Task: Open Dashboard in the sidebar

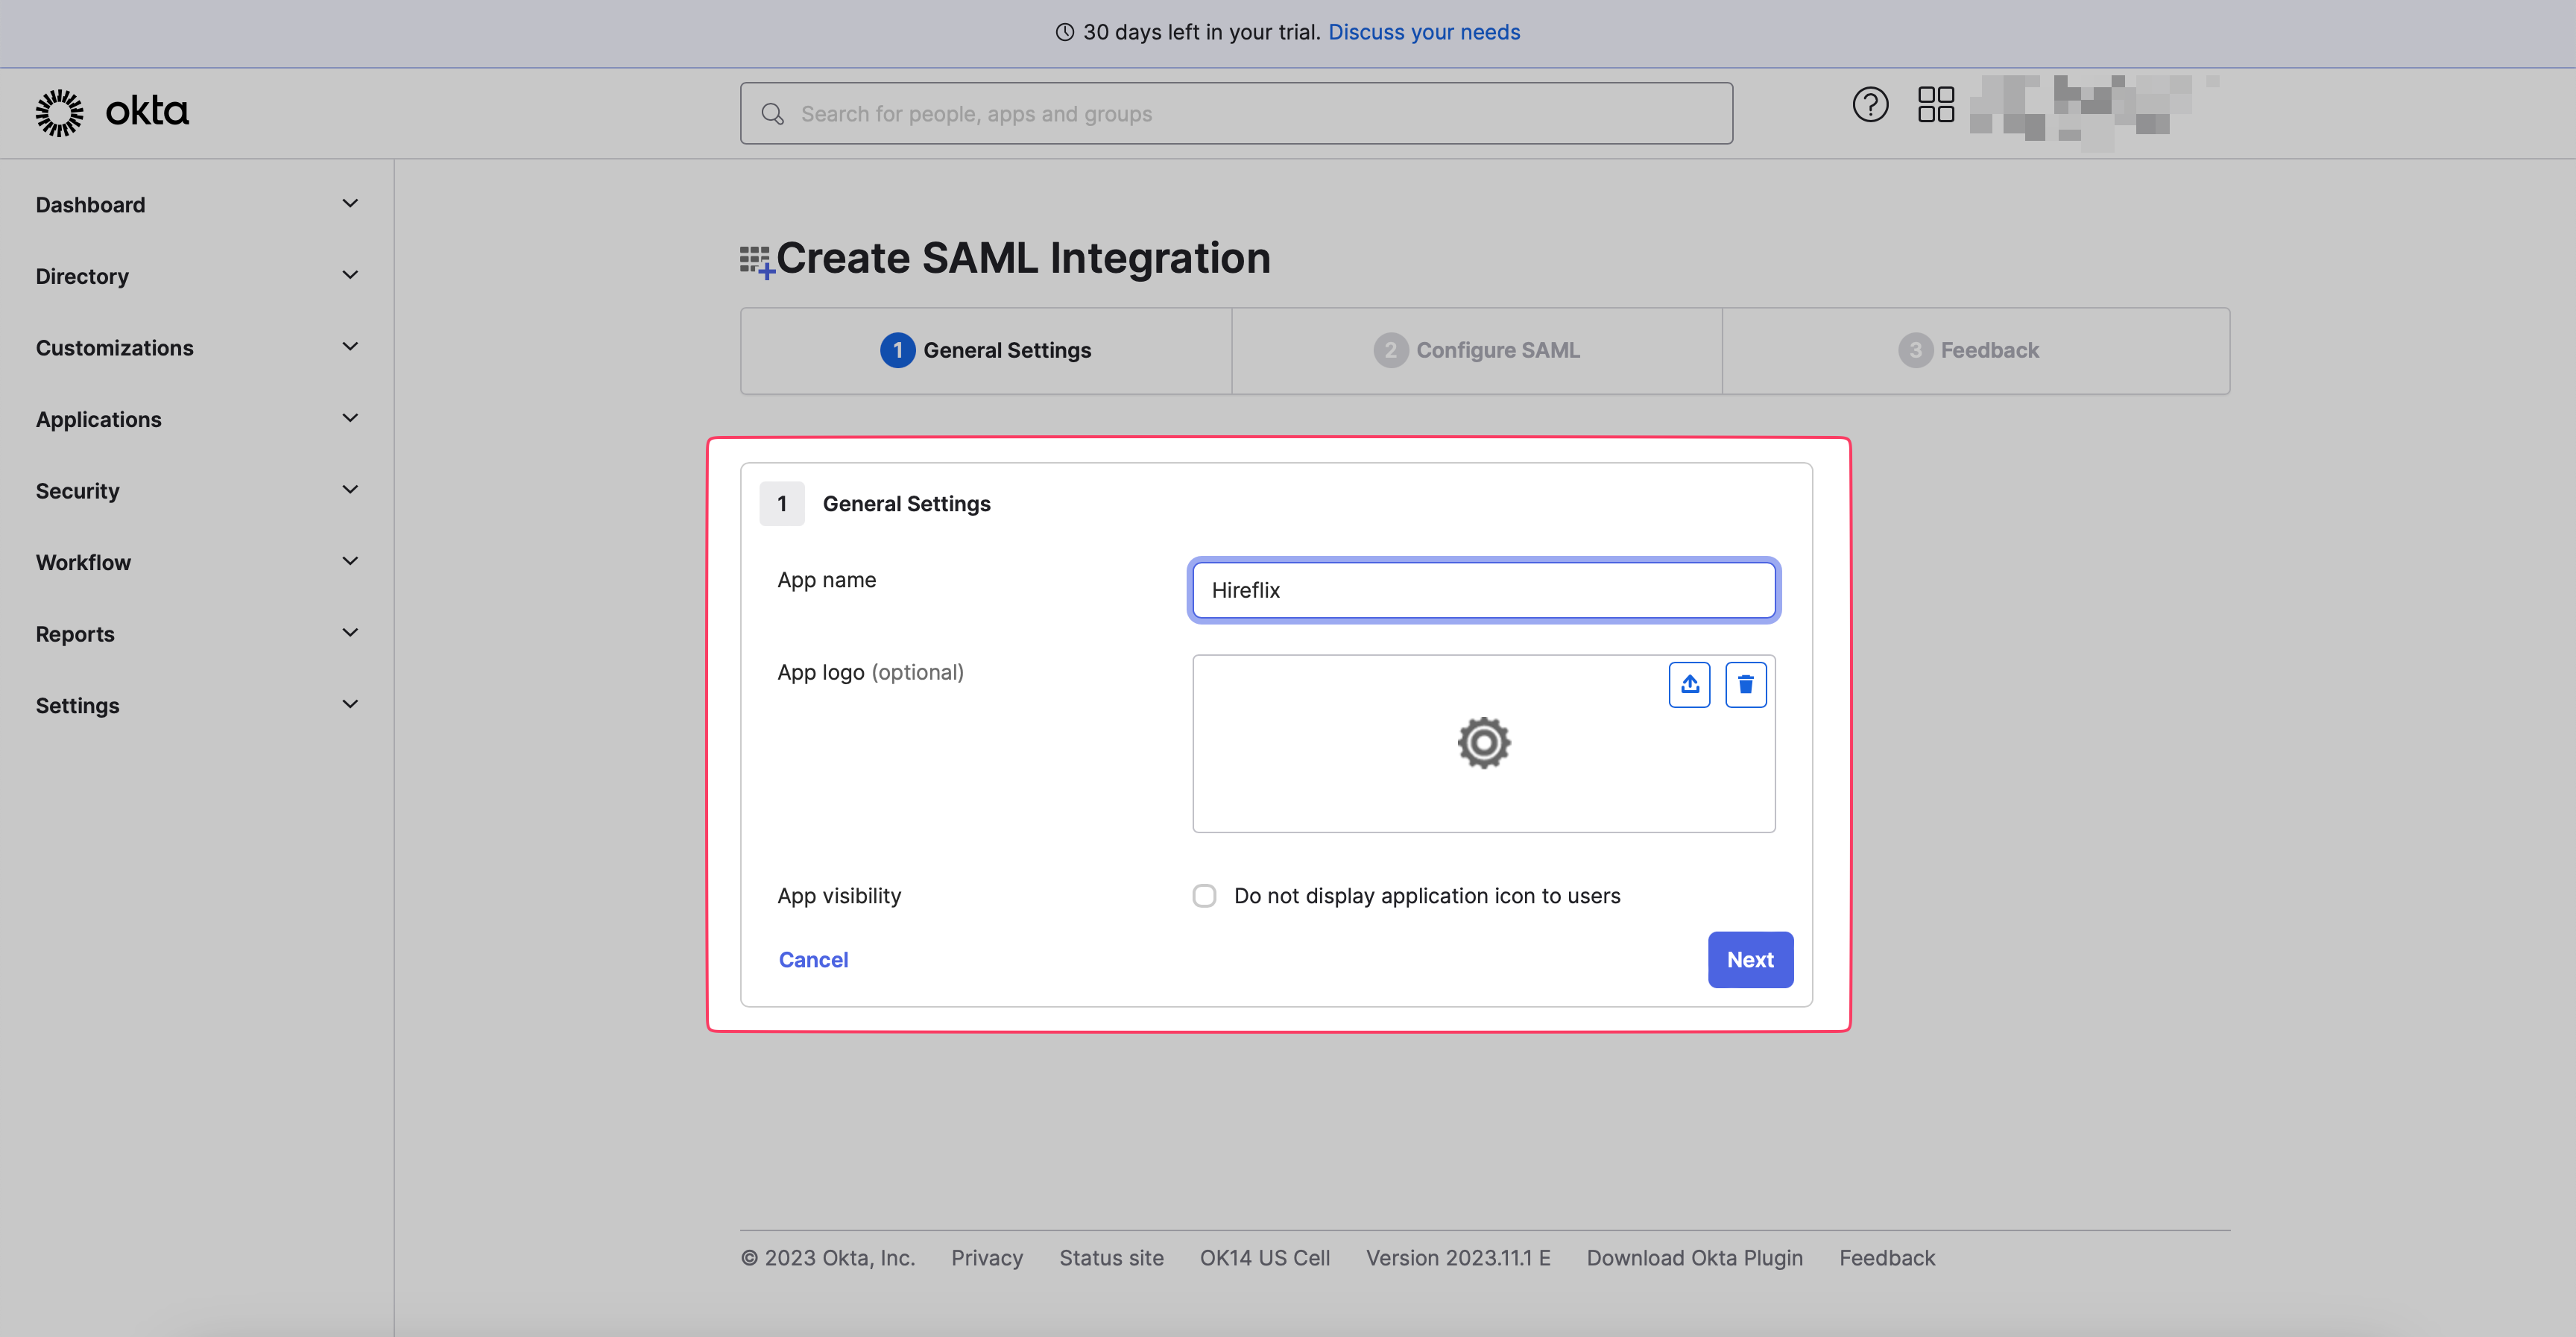Action: tap(90, 205)
